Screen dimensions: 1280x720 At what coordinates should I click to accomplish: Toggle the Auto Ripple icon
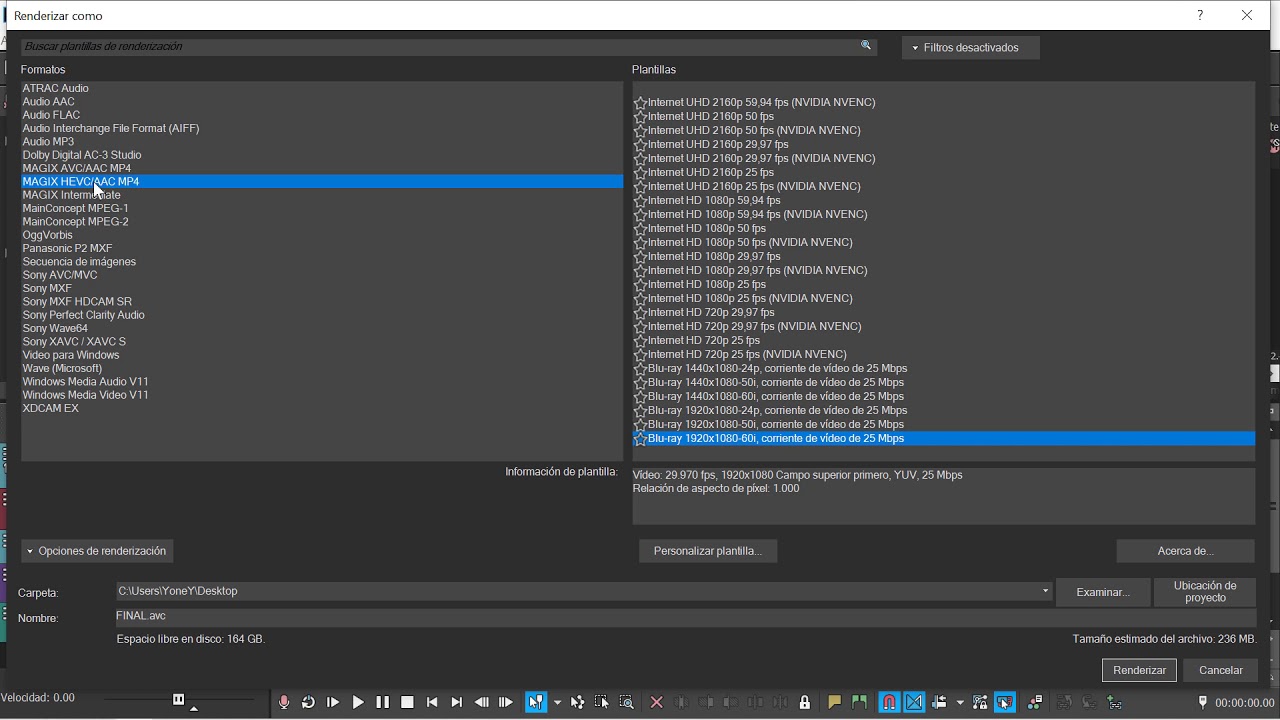[939, 703]
